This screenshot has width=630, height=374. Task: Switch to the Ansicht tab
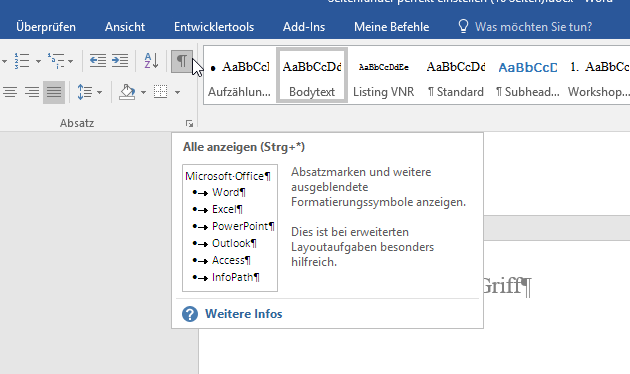pos(125,27)
